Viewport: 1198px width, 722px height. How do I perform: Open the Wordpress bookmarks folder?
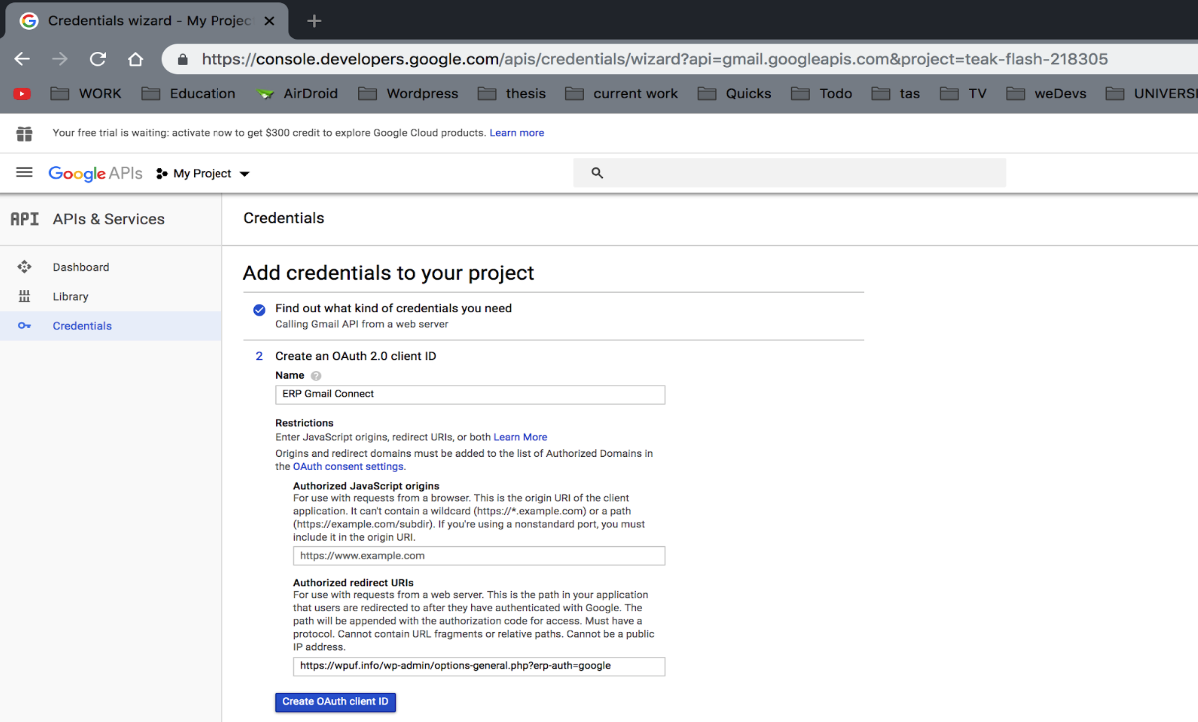coord(408,93)
